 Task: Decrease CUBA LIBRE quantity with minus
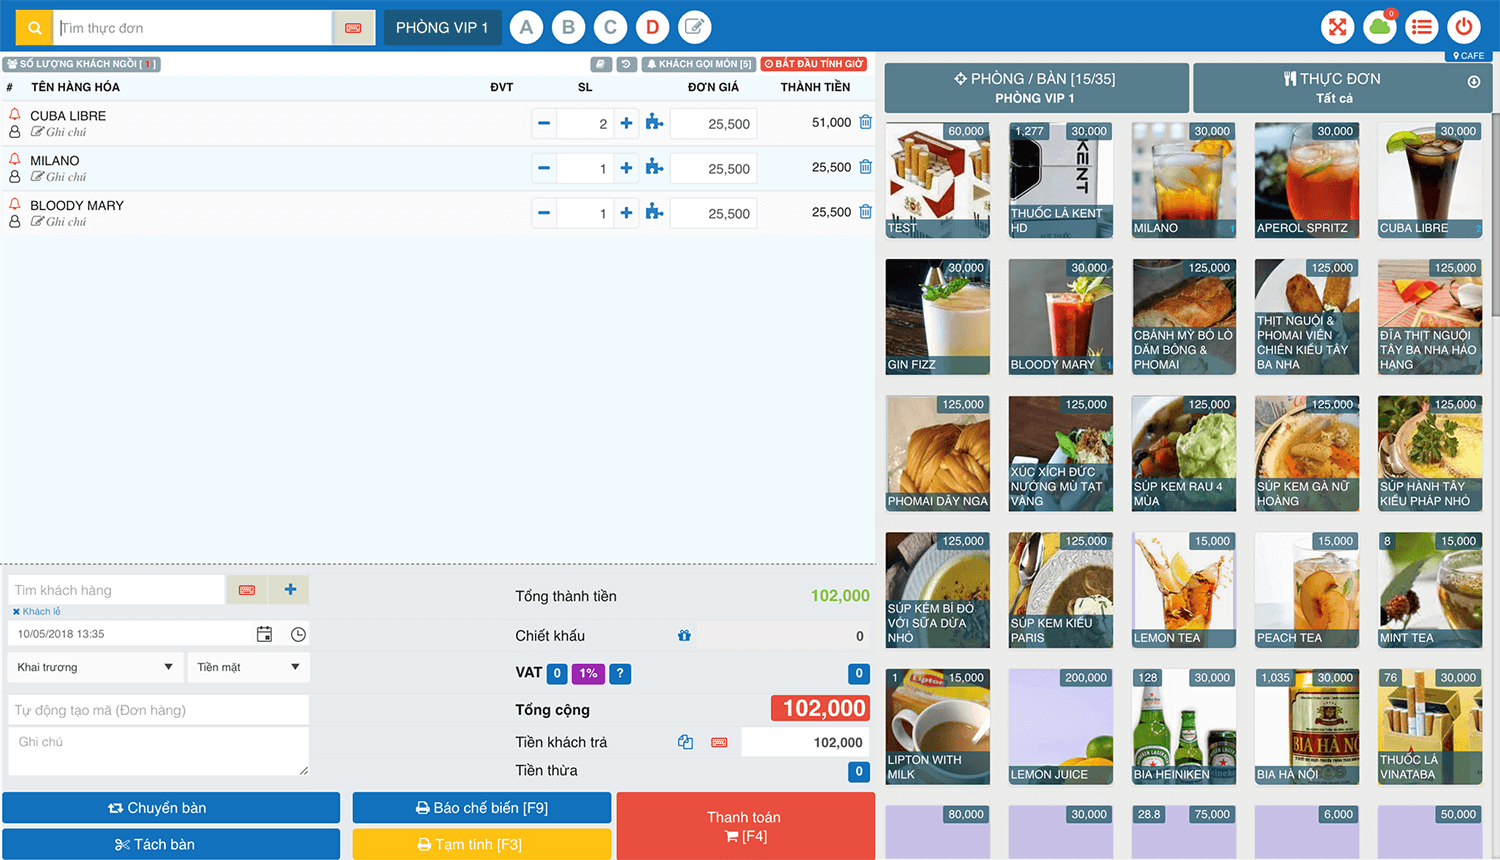point(544,123)
